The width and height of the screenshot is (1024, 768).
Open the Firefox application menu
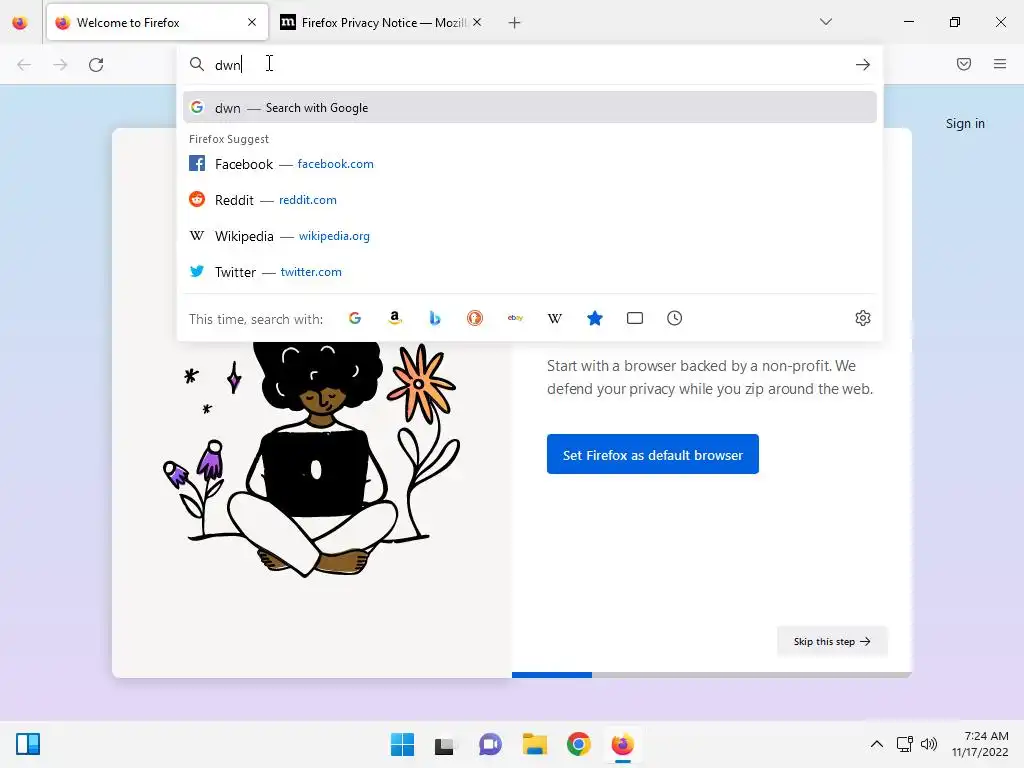1000,64
